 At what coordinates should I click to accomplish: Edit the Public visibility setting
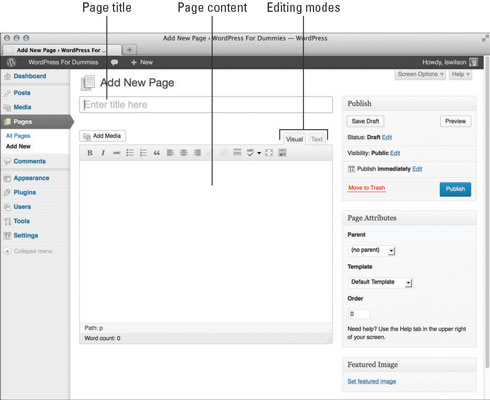tap(395, 153)
